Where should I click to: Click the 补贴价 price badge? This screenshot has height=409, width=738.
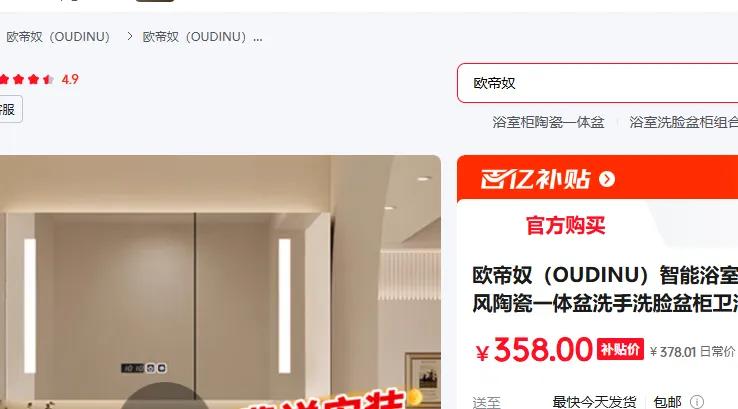(620, 349)
